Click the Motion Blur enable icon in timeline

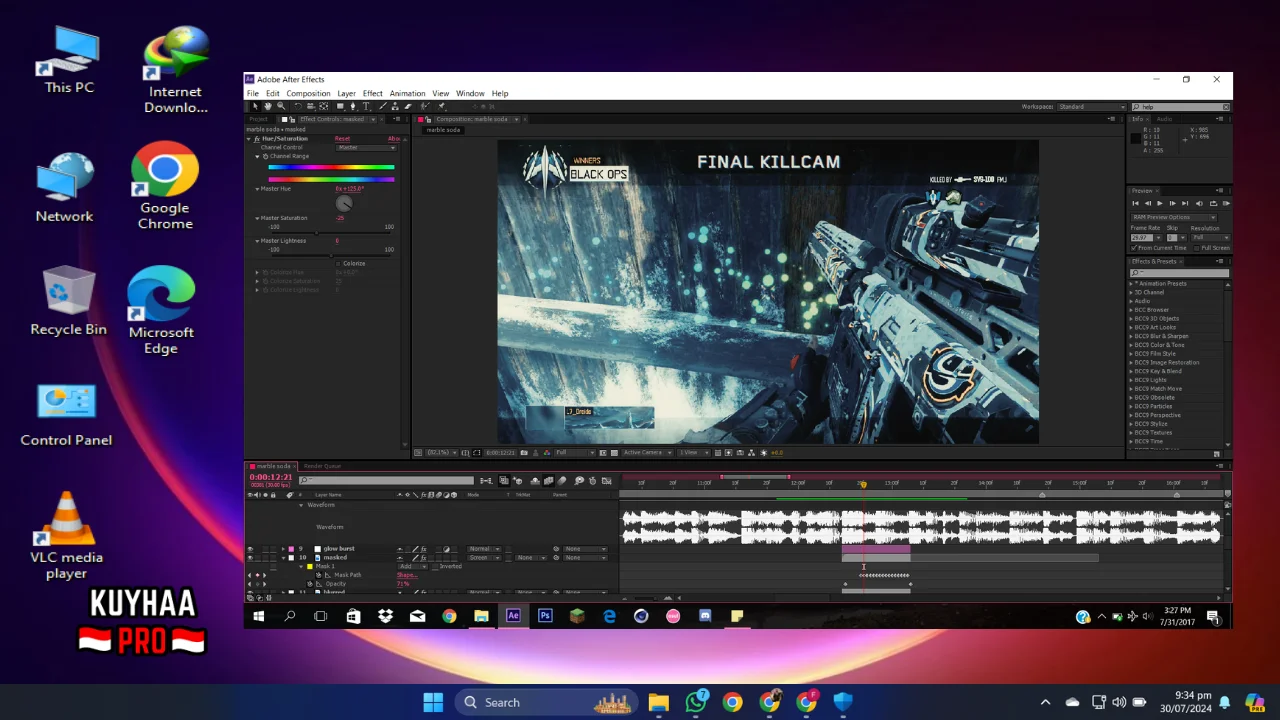coord(561,481)
